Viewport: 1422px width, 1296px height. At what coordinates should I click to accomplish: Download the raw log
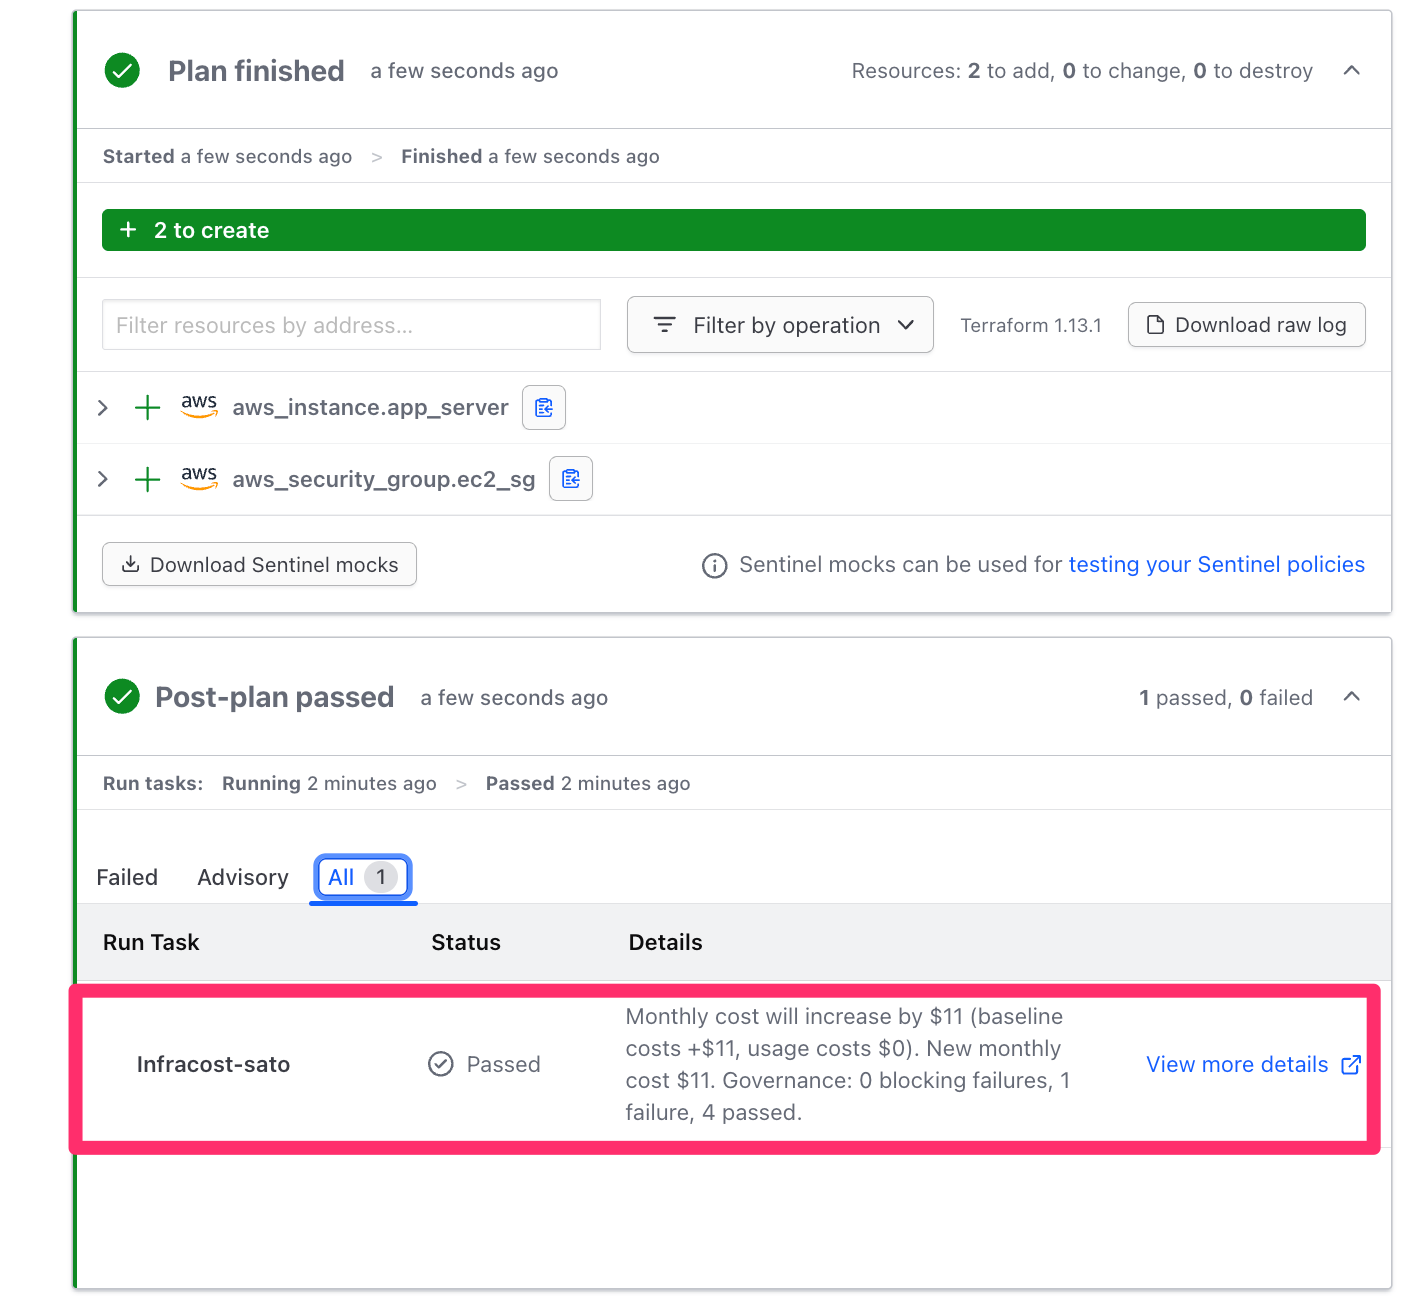1246,325
